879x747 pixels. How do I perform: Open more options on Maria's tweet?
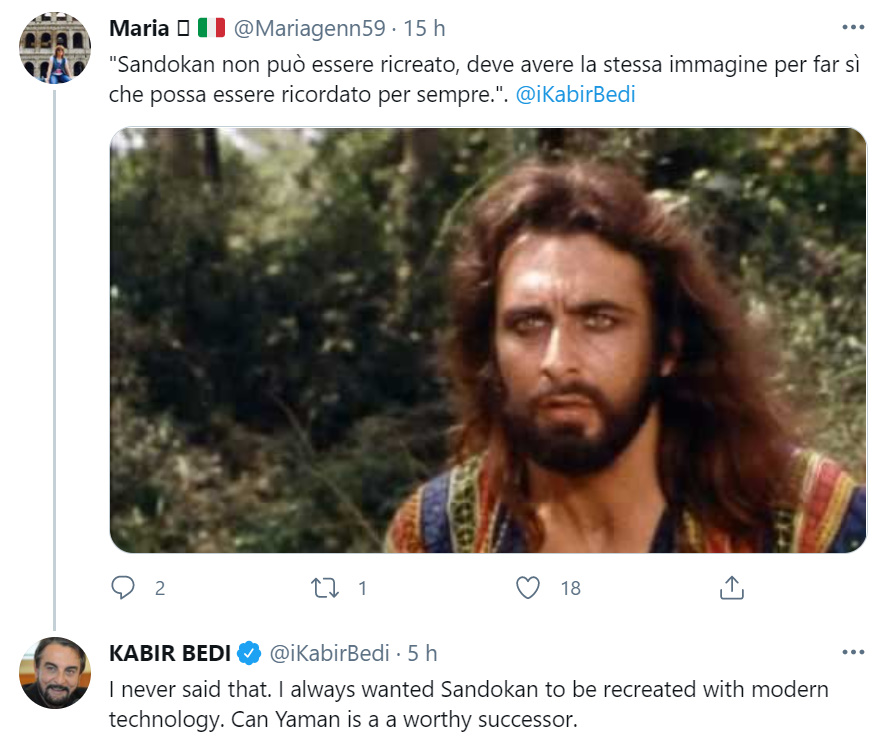pos(852,28)
